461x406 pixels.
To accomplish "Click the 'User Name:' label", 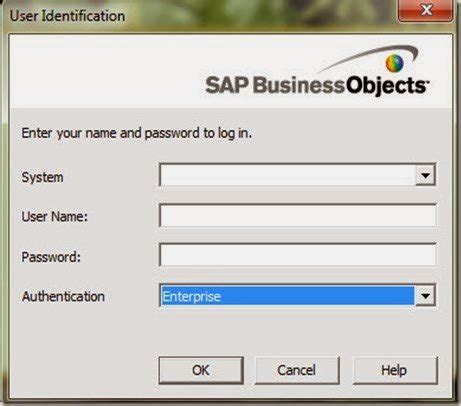I will coord(55,217).
